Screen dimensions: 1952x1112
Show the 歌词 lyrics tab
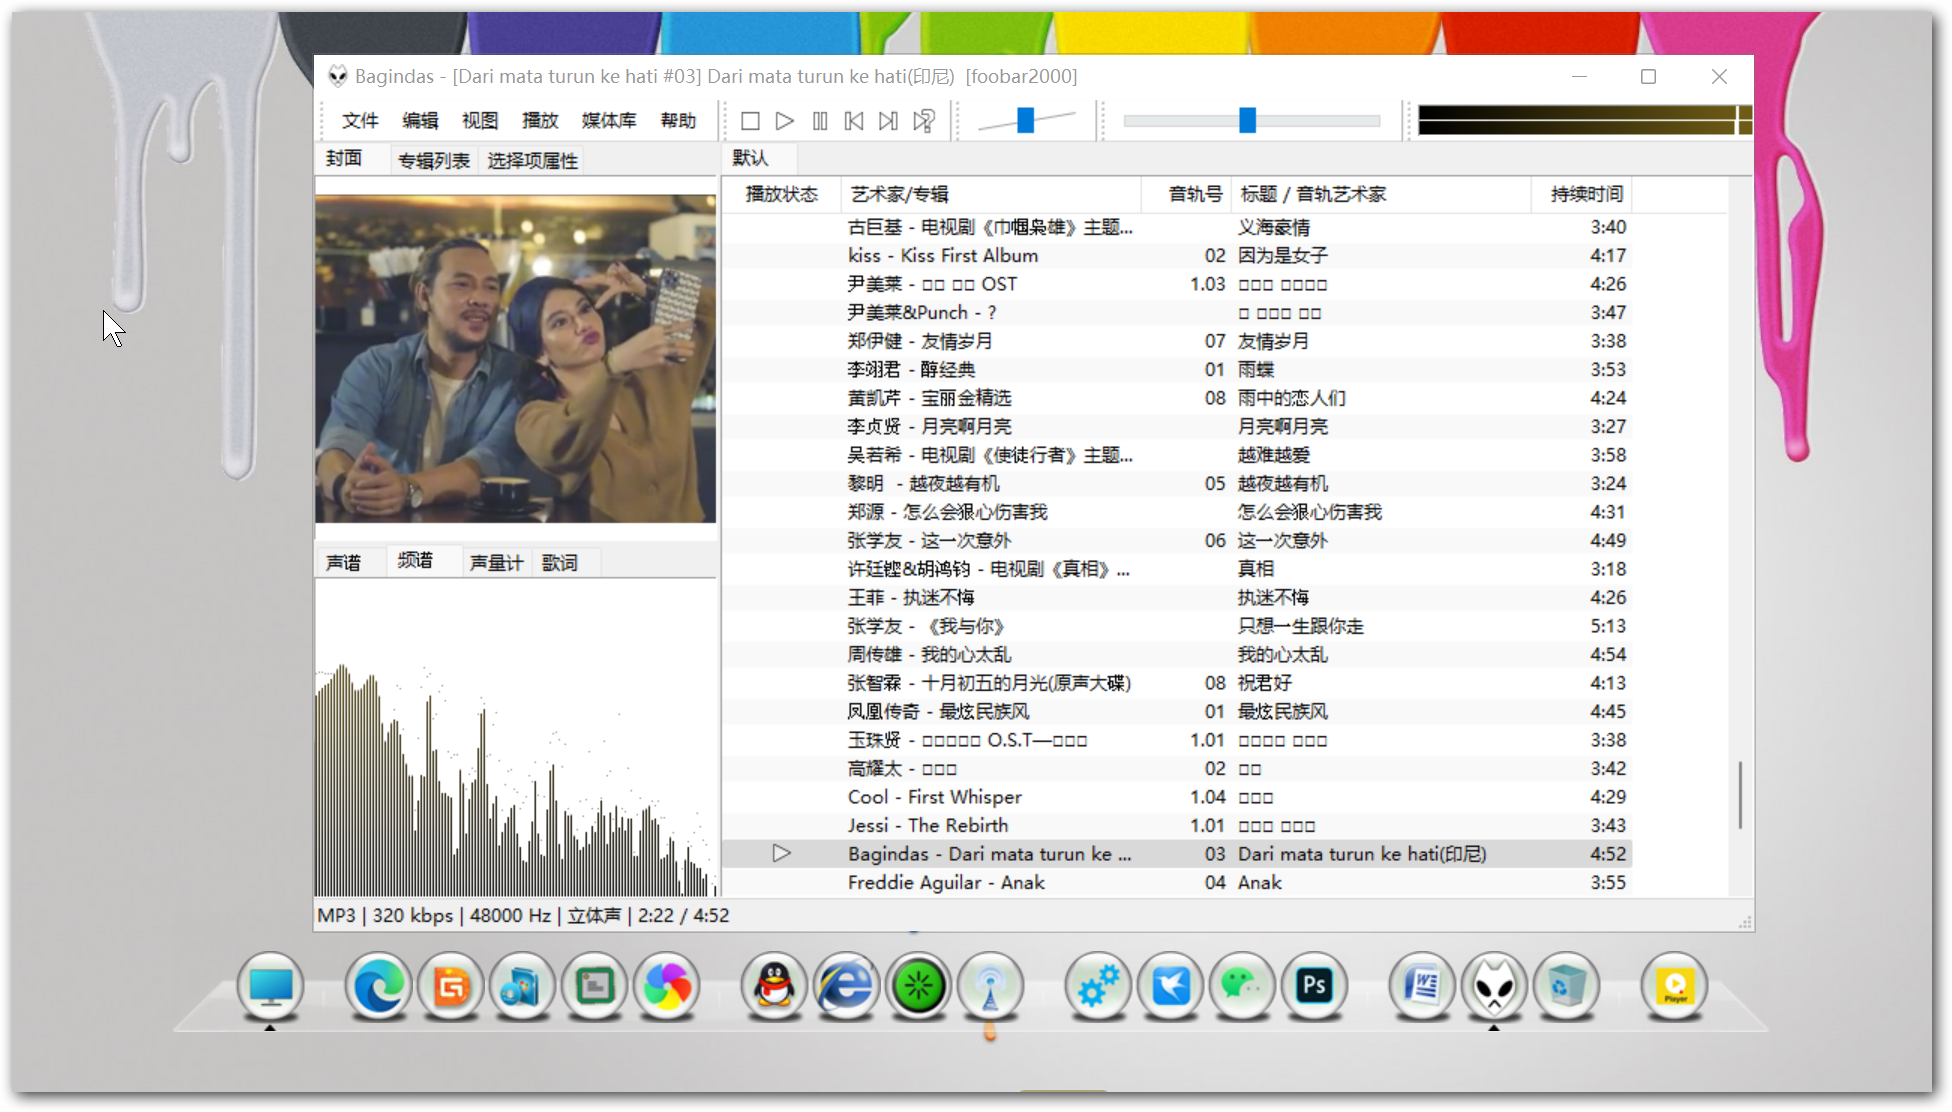[x=560, y=563]
